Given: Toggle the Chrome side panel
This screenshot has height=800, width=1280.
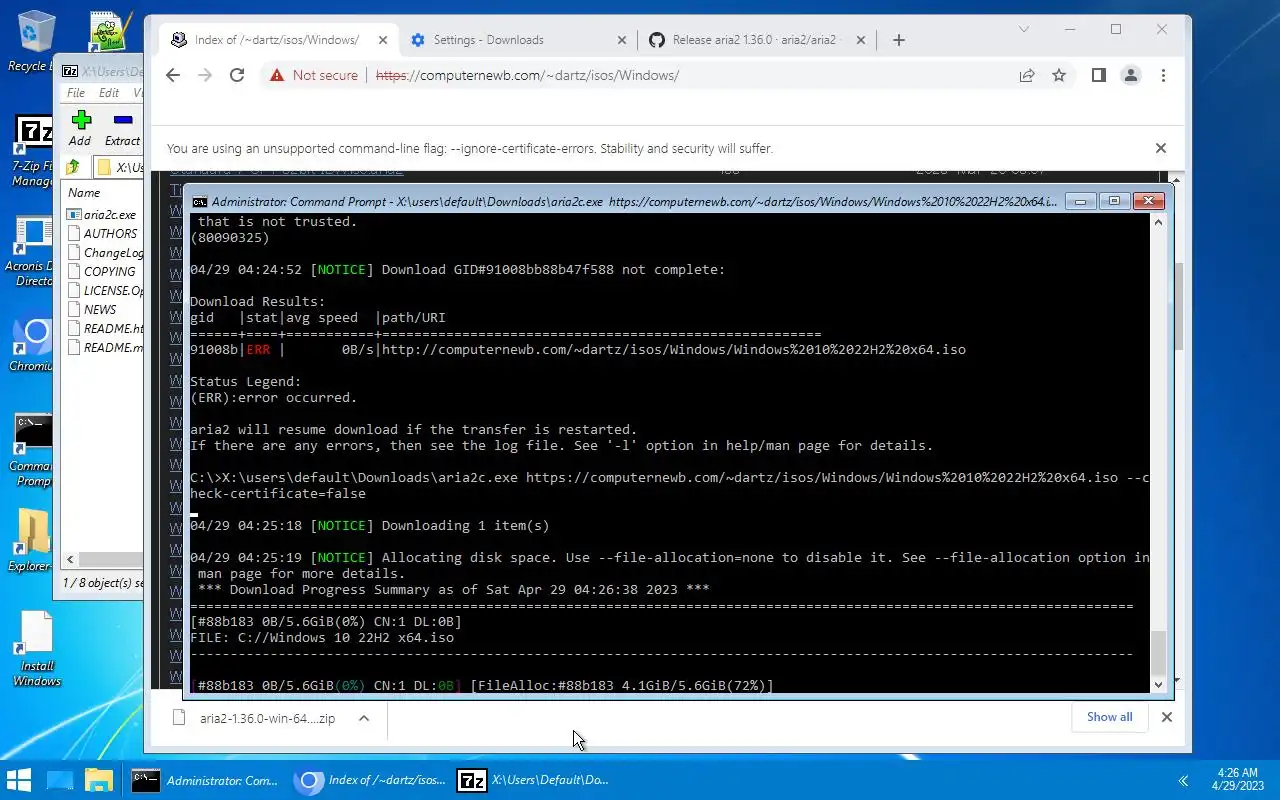Looking at the screenshot, I should tap(1098, 75).
